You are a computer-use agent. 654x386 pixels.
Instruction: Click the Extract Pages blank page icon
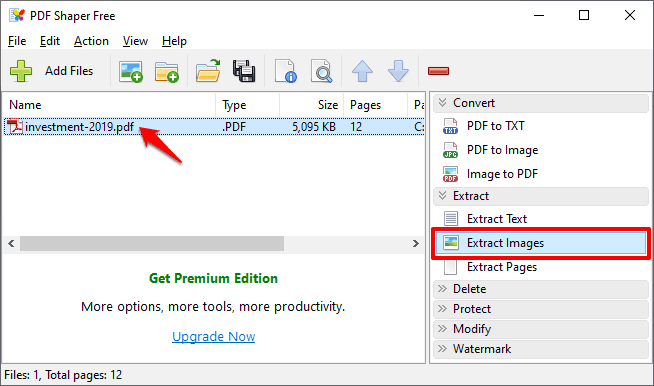450,267
